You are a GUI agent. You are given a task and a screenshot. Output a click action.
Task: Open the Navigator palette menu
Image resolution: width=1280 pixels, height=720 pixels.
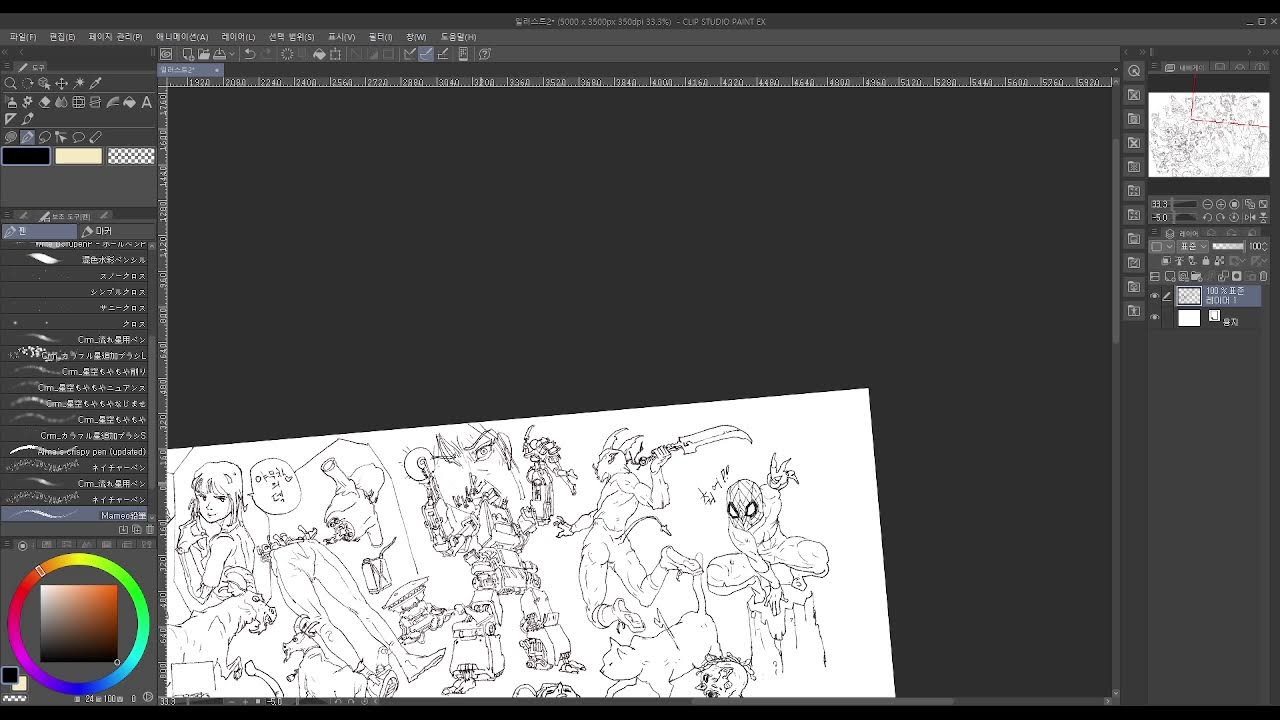[1154, 68]
